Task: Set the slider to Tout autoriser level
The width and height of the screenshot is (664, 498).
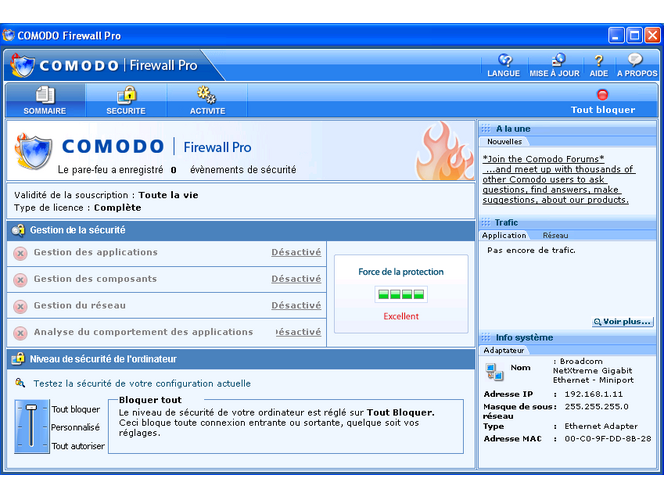Action: (x=78, y=446)
